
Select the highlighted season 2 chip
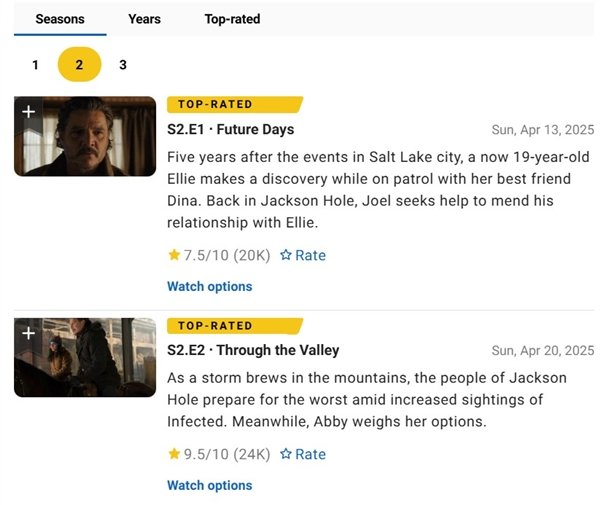coord(79,65)
